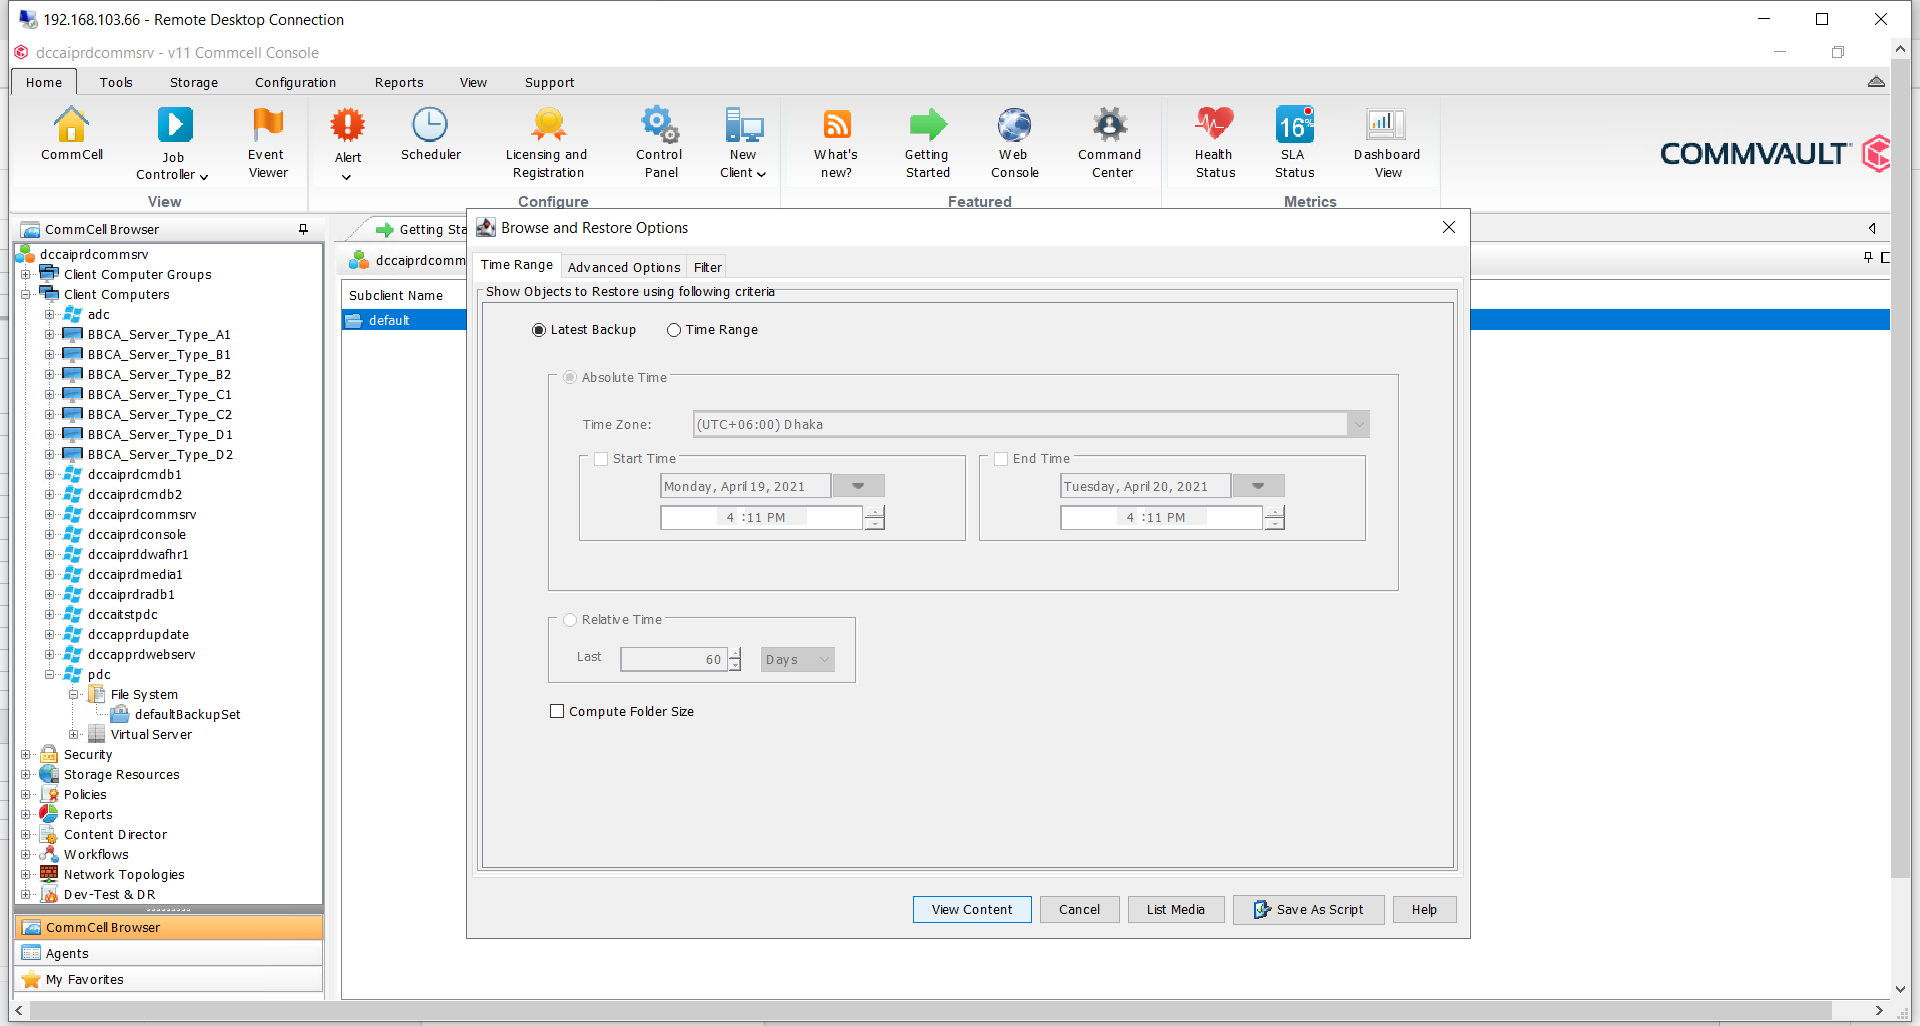Image resolution: width=1920 pixels, height=1026 pixels.
Task: Choose the Absolute Time option
Action: tap(570, 377)
